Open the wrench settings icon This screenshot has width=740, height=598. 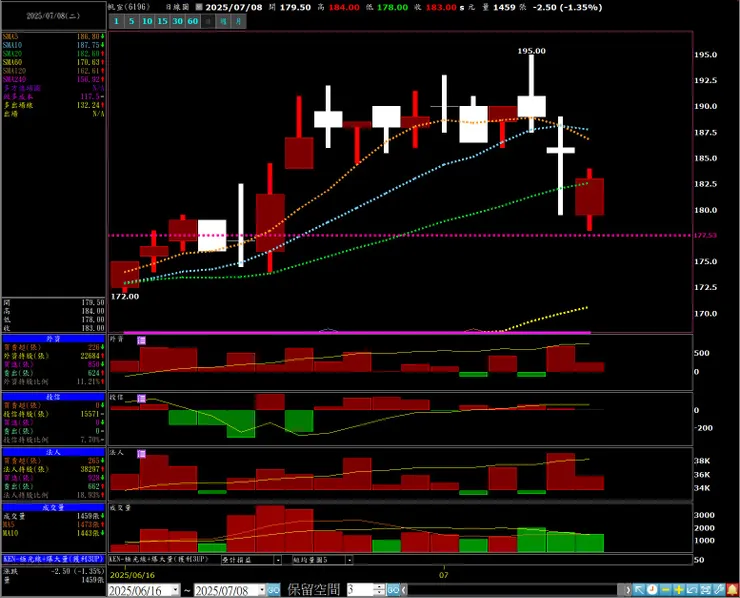718,590
